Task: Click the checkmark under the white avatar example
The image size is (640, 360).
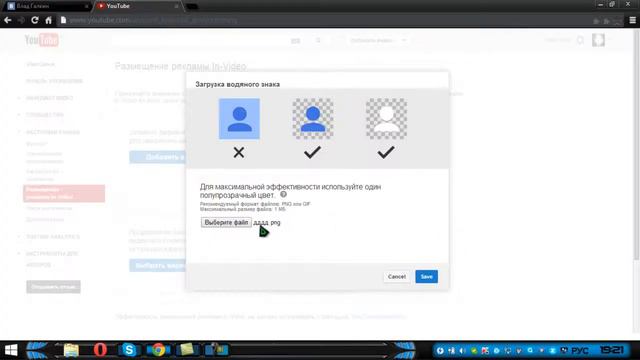Action: click(x=386, y=152)
